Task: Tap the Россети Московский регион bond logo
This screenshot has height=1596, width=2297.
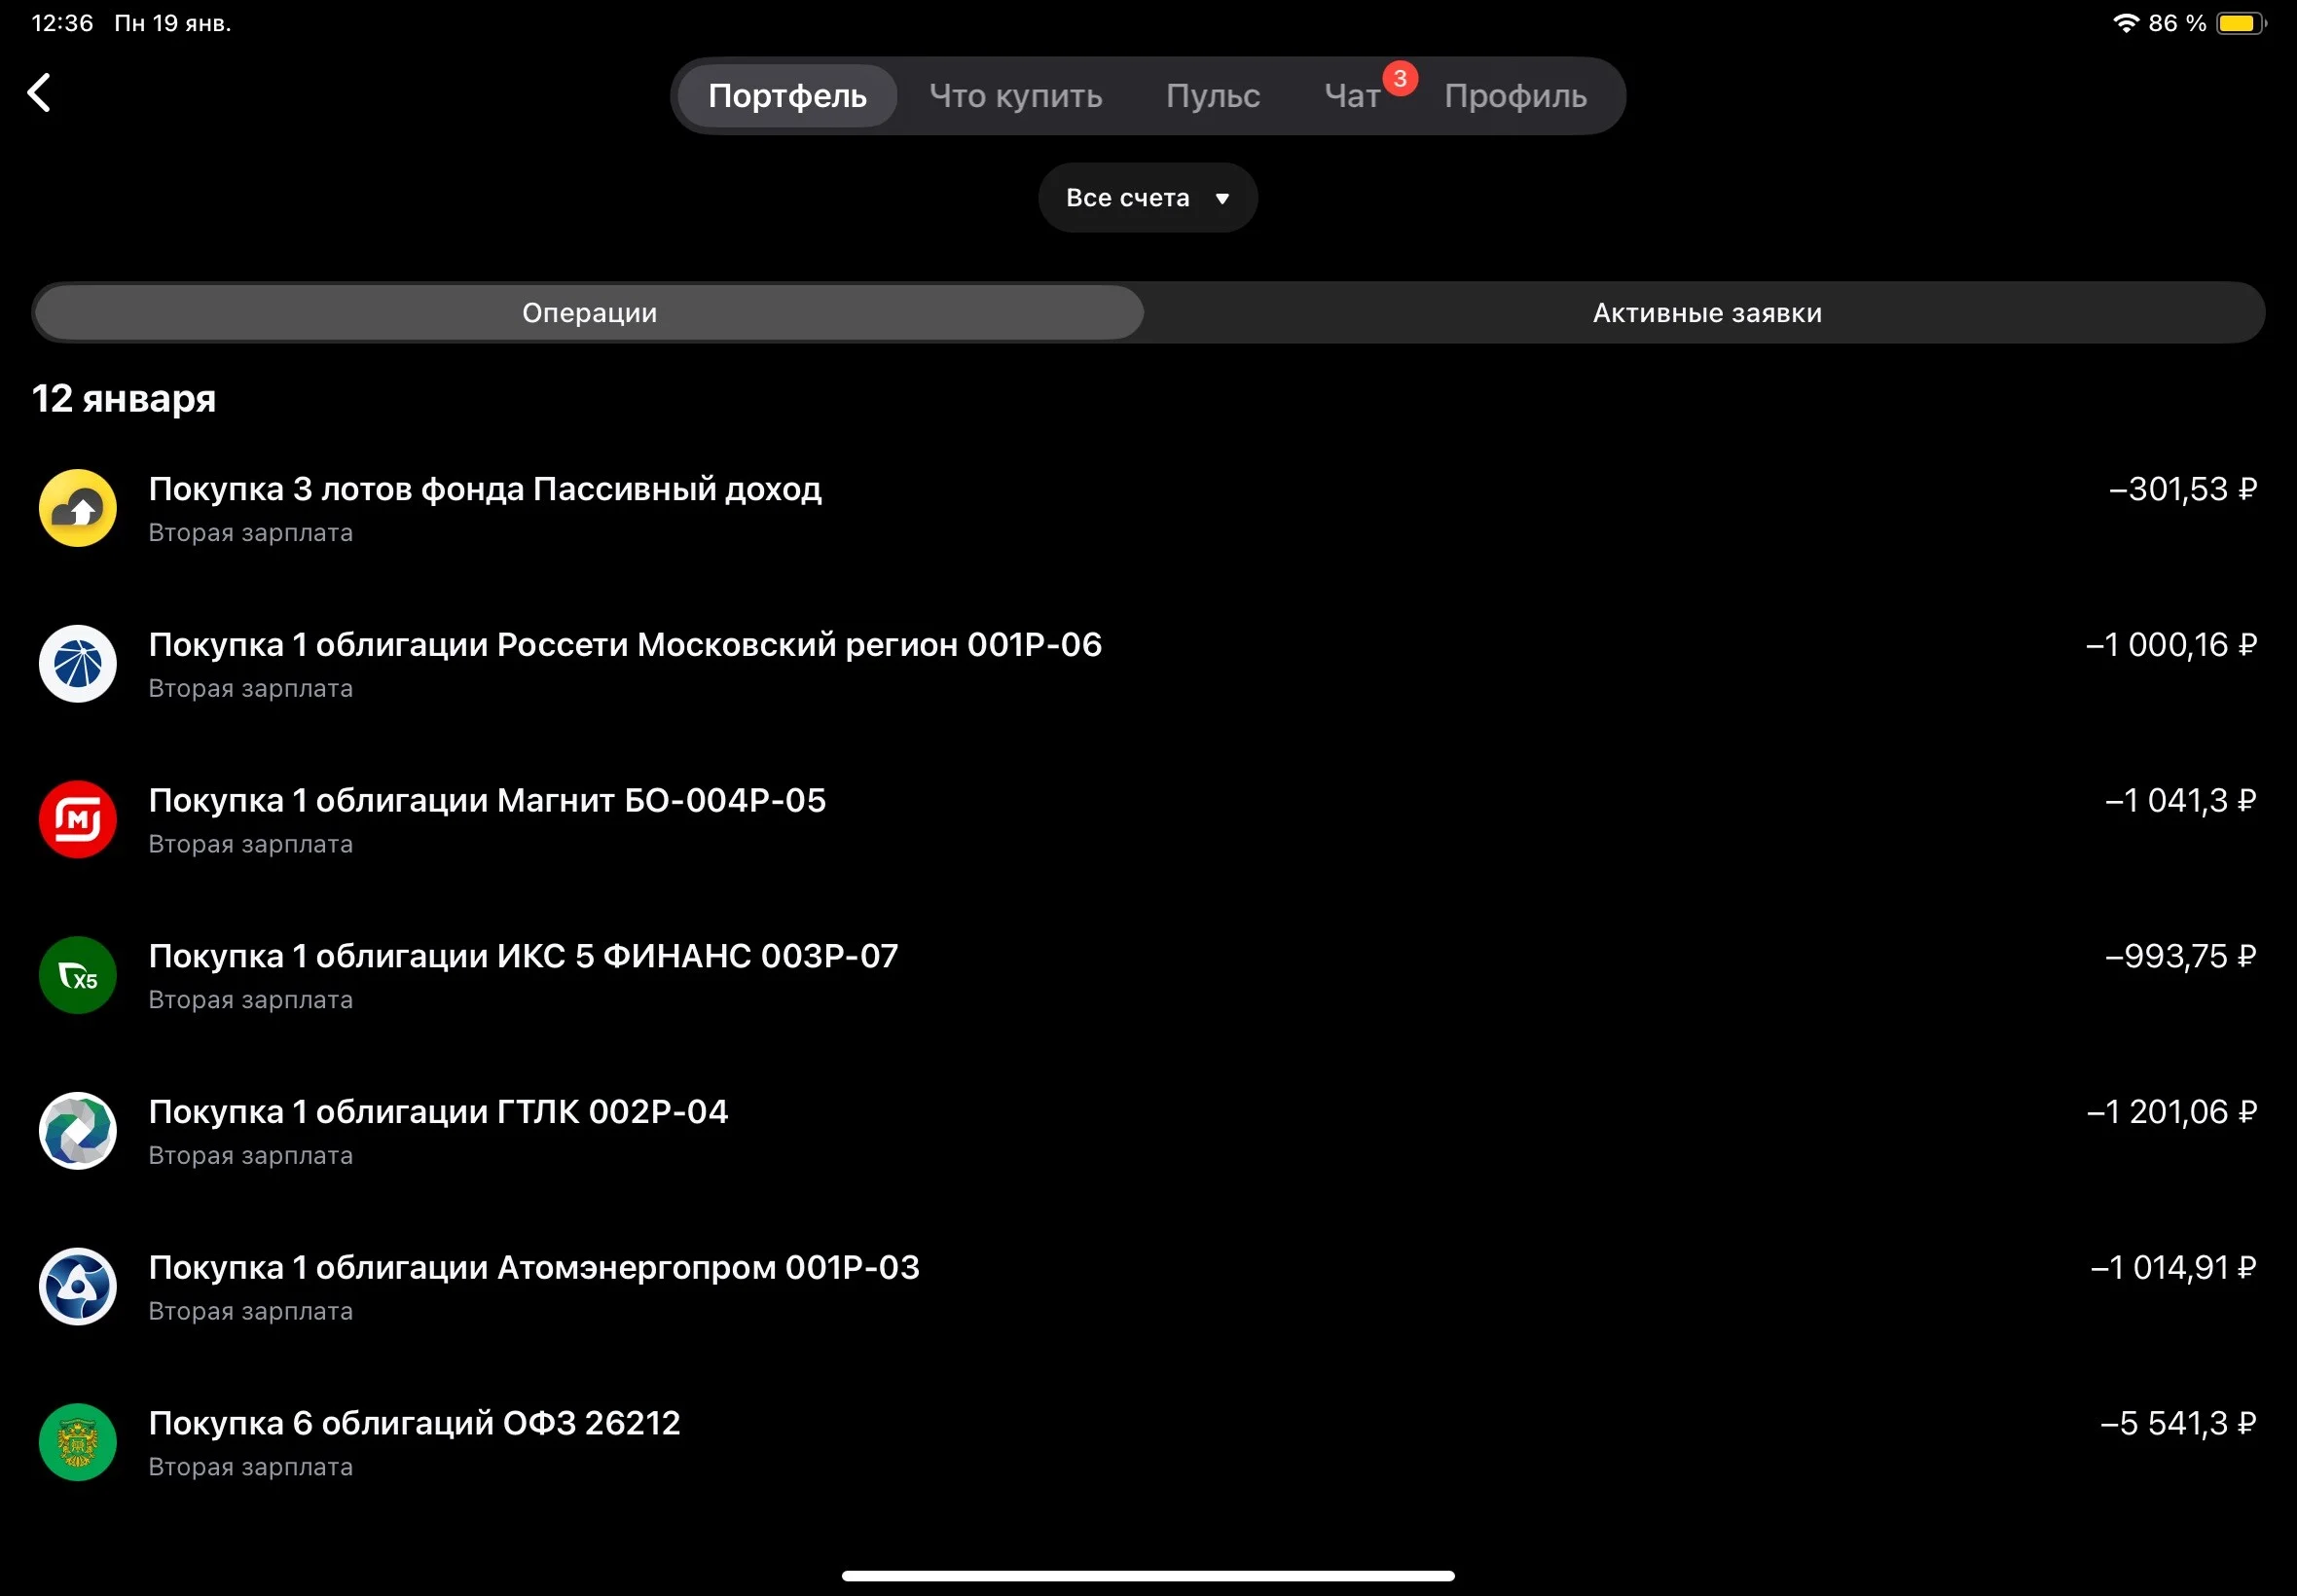Action: click(78, 664)
